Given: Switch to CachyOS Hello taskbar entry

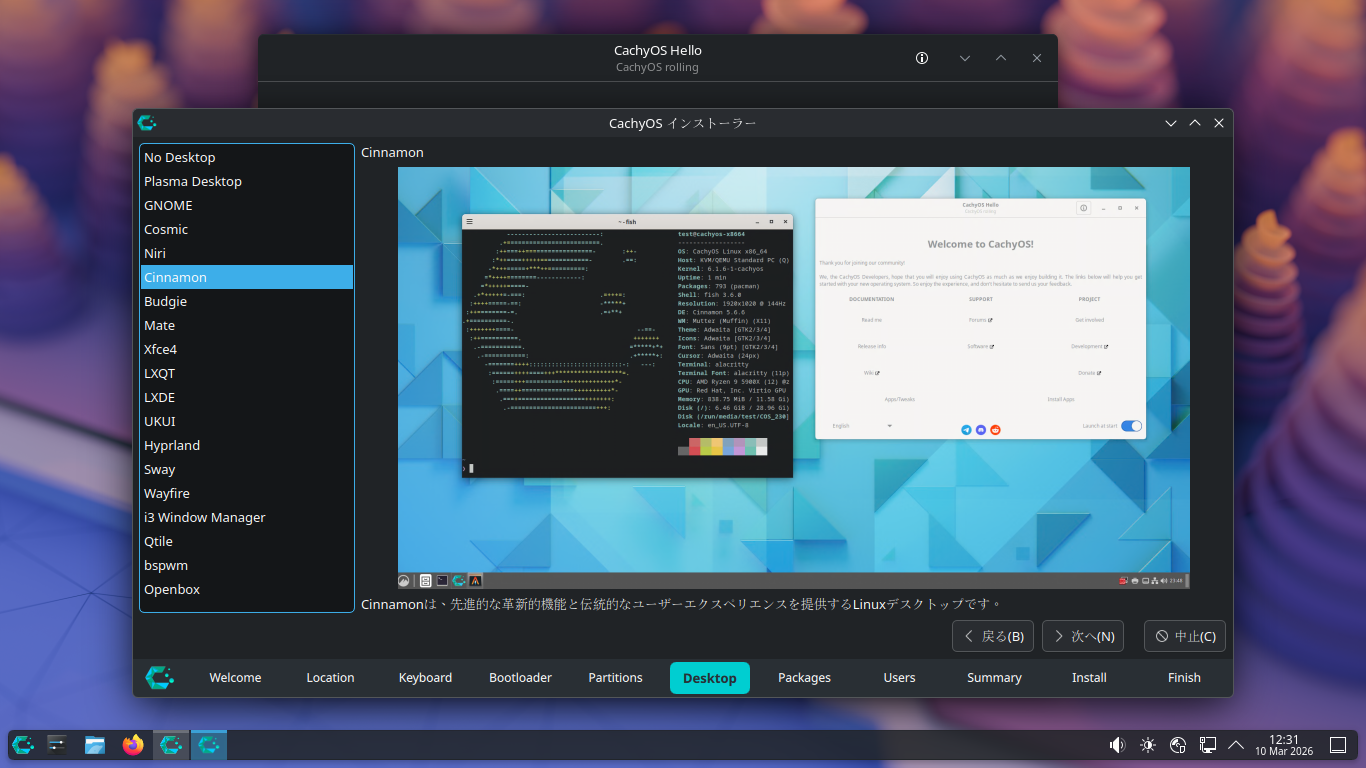Looking at the screenshot, I should (171, 745).
